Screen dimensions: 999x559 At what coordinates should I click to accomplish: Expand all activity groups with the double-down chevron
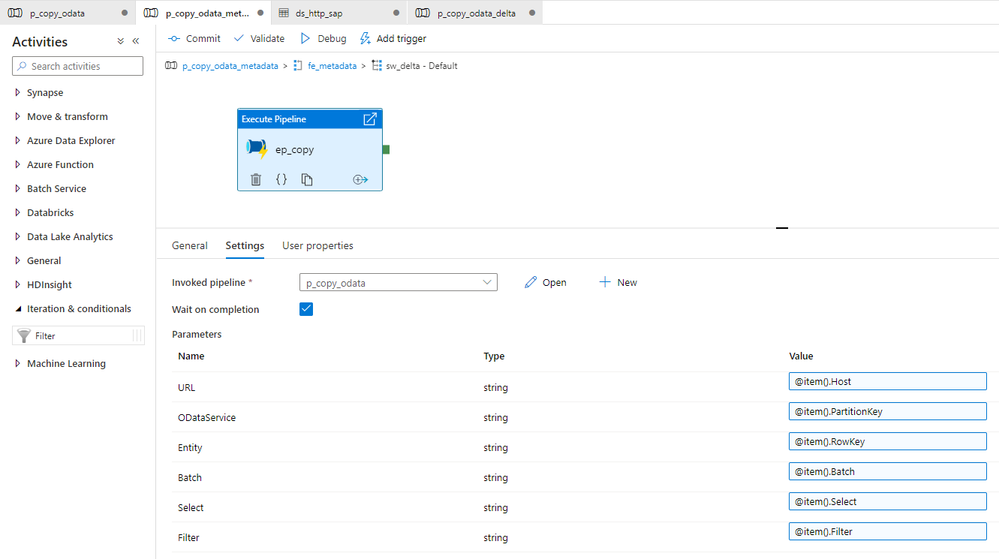120,41
